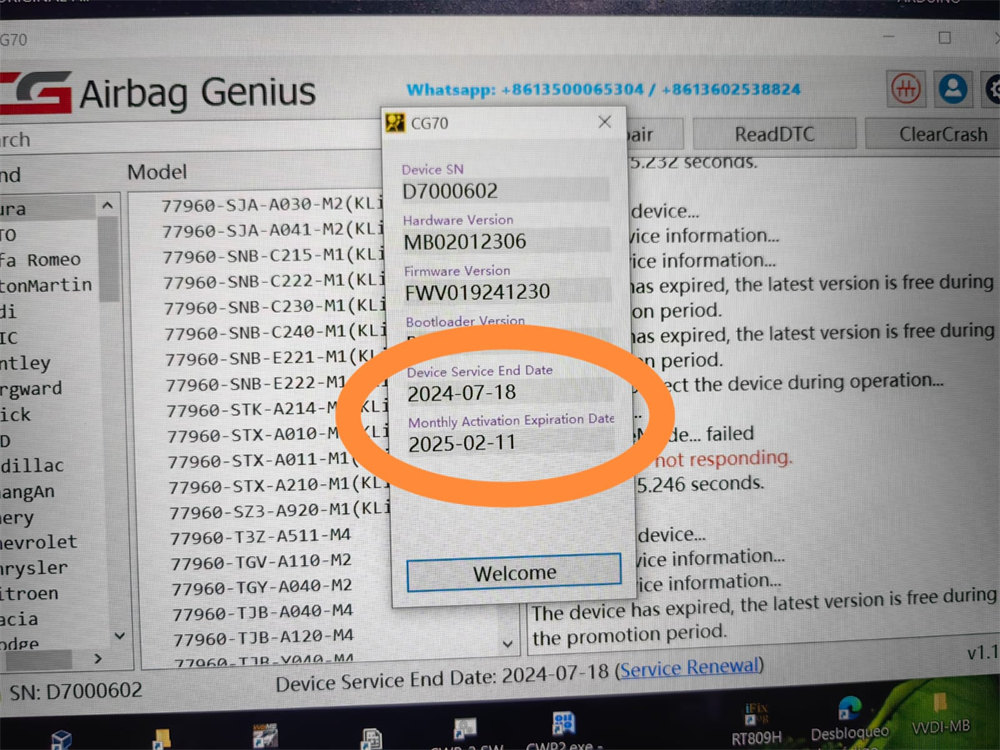The image size is (1000, 750).
Task: Open the Service Renewal link
Action: [690, 668]
